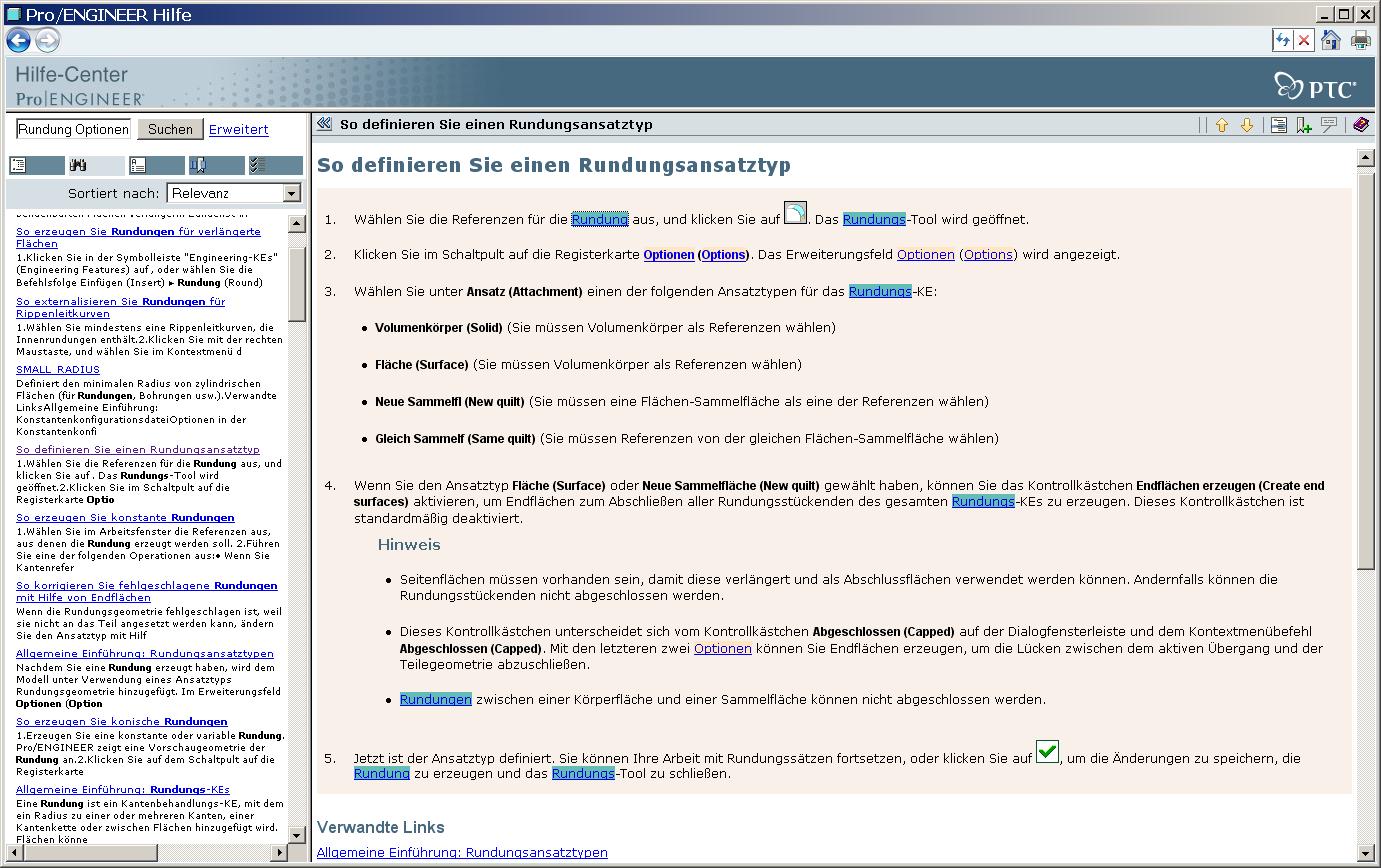This screenshot has width=1381, height=868.
Task: Switch to the checklist tab
Action: tap(275, 165)
